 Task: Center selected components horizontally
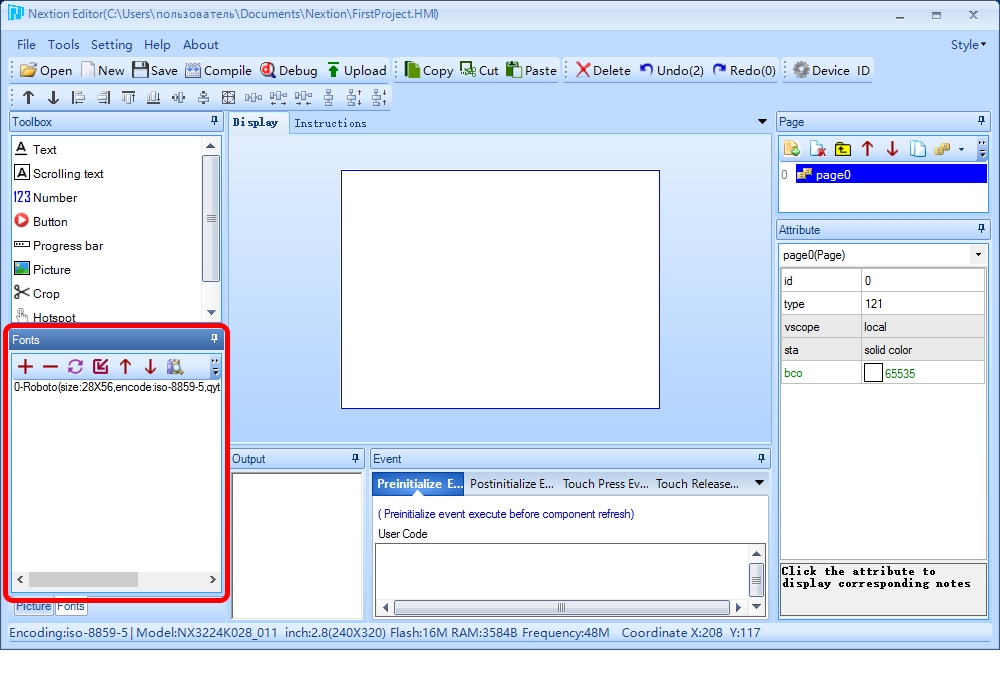tap(179, 98)
